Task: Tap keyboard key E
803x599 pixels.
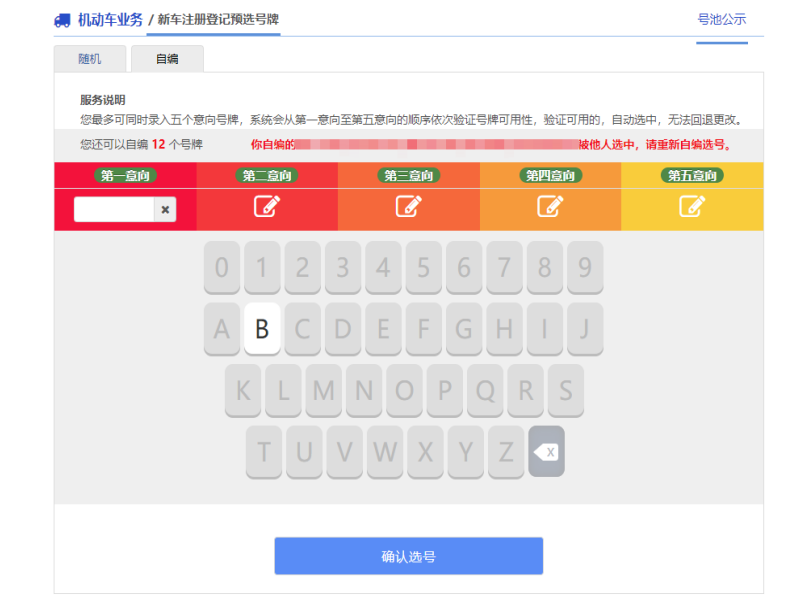Action: (x=384, y=329)
